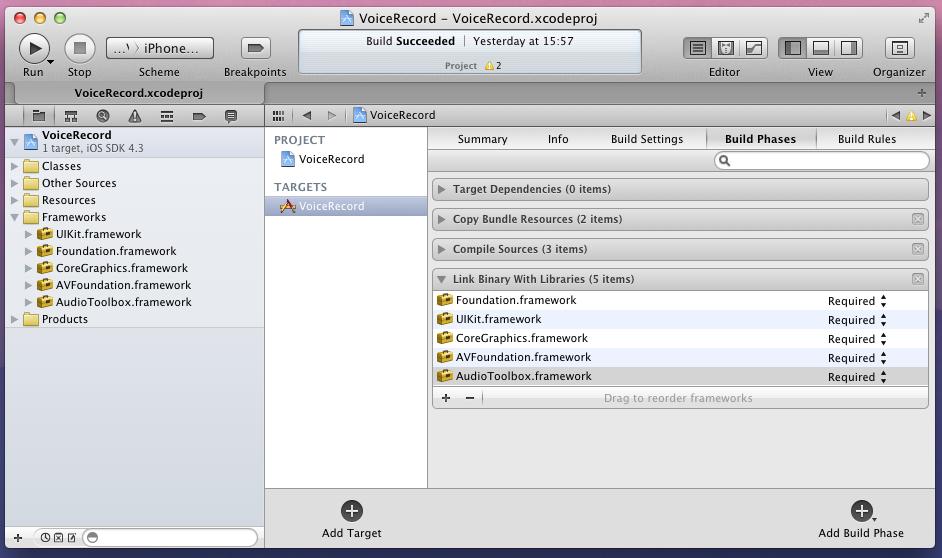Select AudioToolbox.framework in the navigator

pyautogui.click(x=124, y=302)
